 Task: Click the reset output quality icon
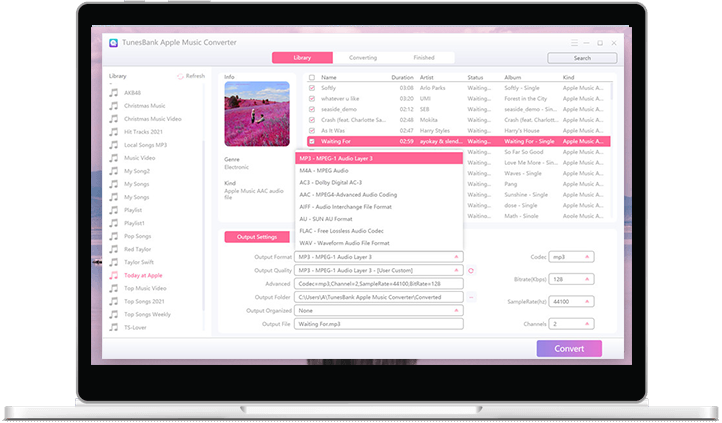pyautogui.click(x=471, y=271)
